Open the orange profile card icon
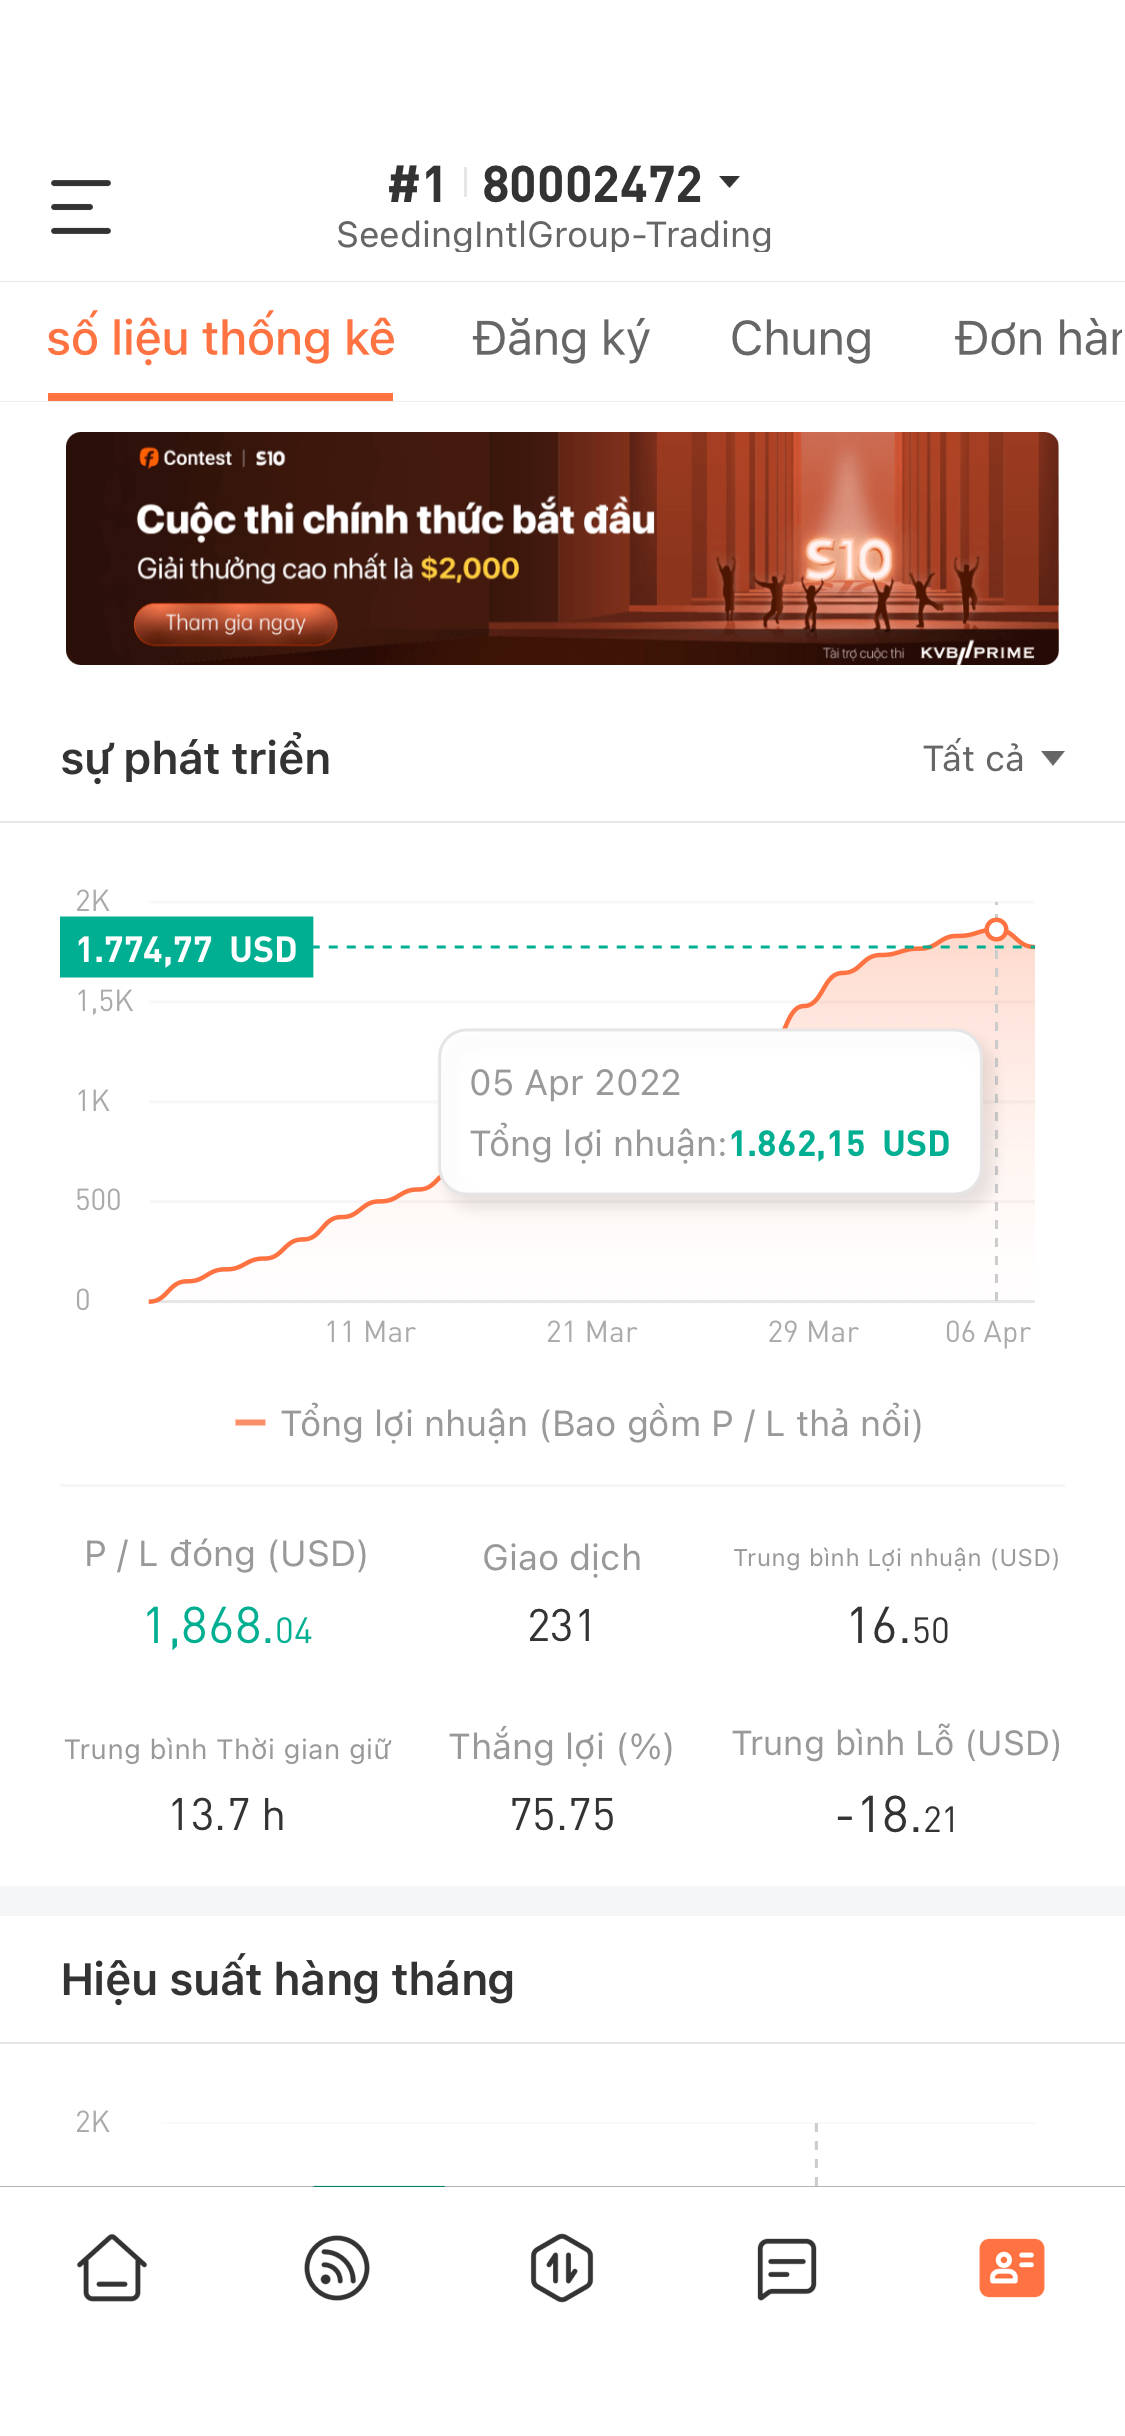1125x2436 pixels. coord(1011,2268)
